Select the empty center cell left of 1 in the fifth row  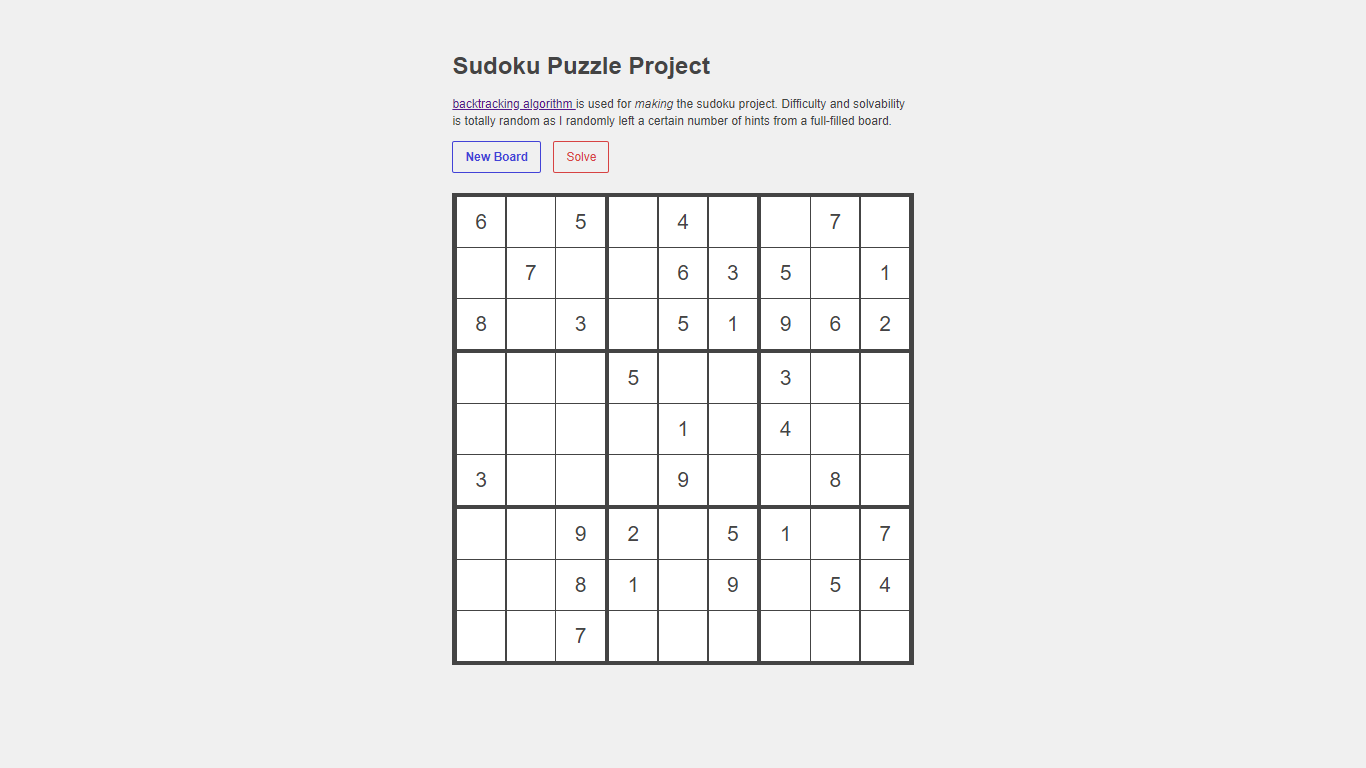pos(633,429)
